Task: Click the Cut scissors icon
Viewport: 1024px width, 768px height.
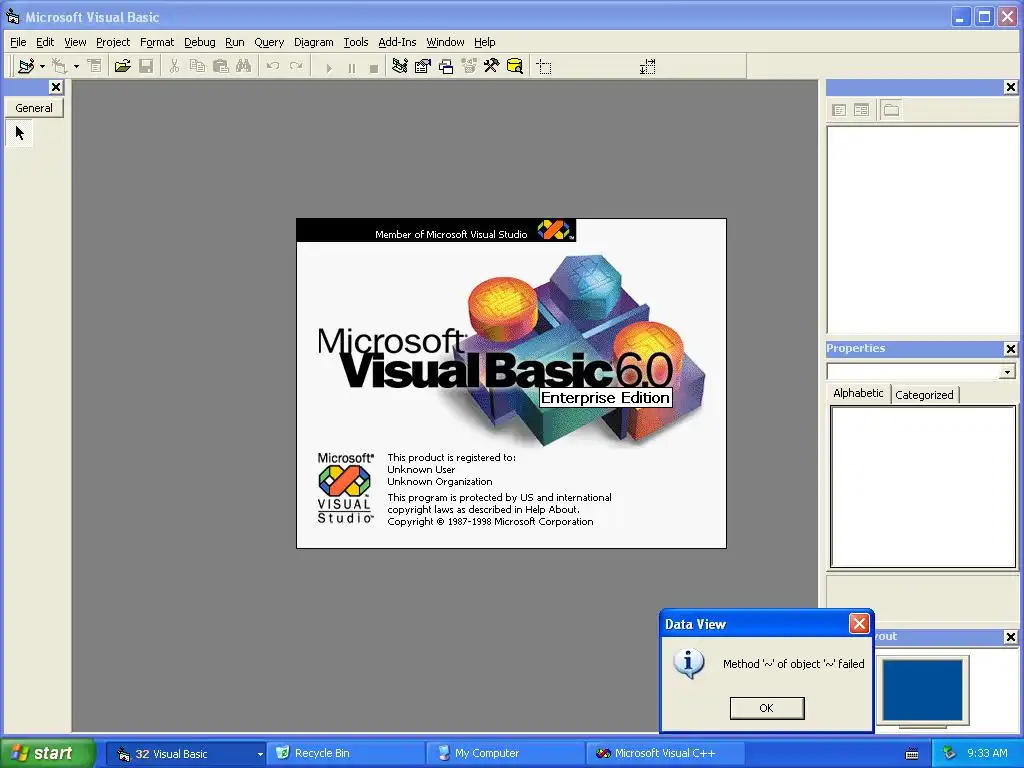Action: 174,66
